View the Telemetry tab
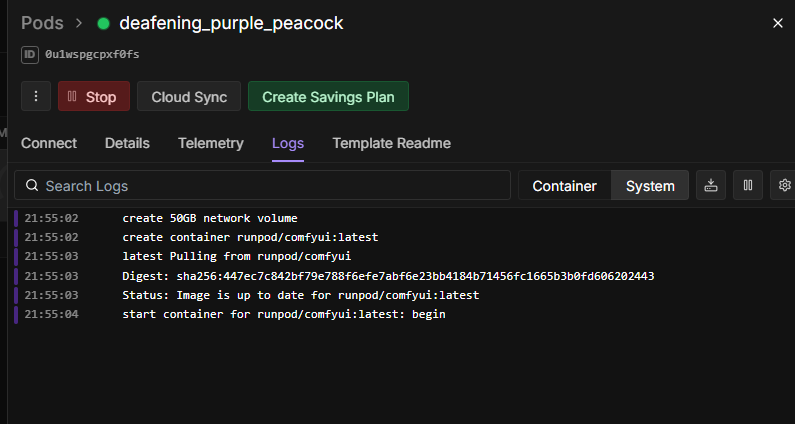This screenshot has height=424, width=795. 210,143
